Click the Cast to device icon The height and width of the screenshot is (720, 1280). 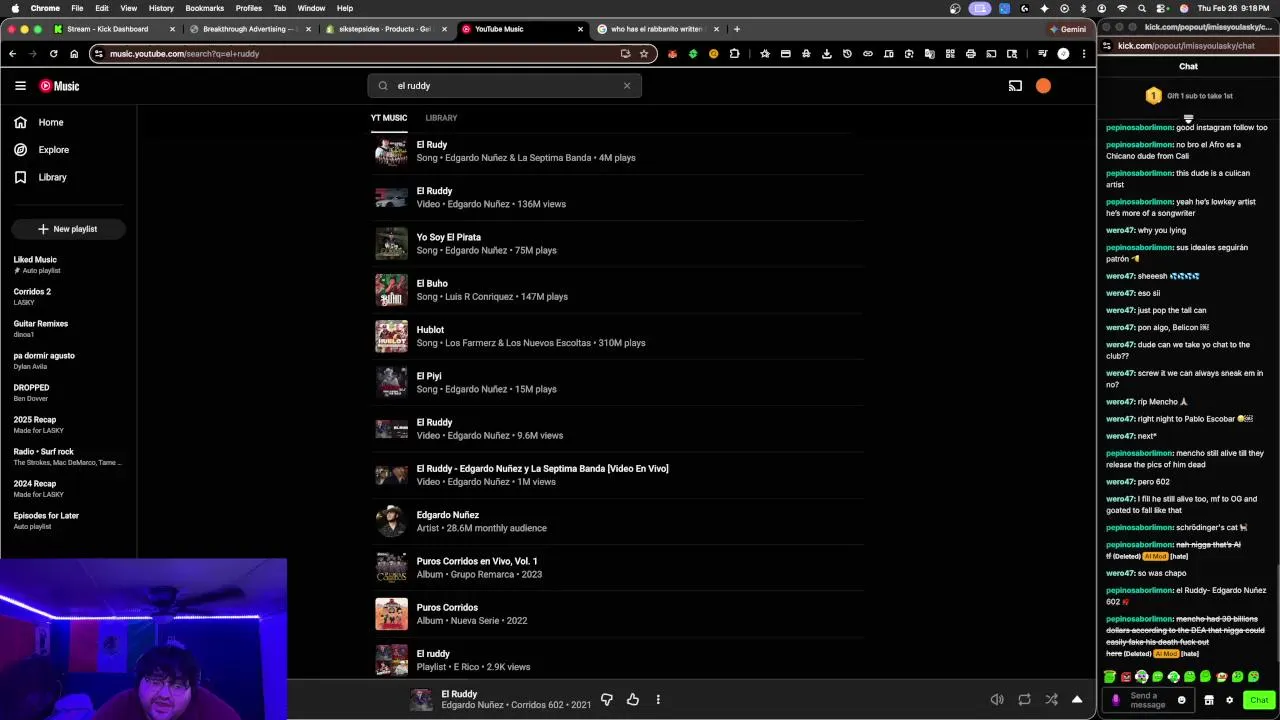click(1015, 86)
